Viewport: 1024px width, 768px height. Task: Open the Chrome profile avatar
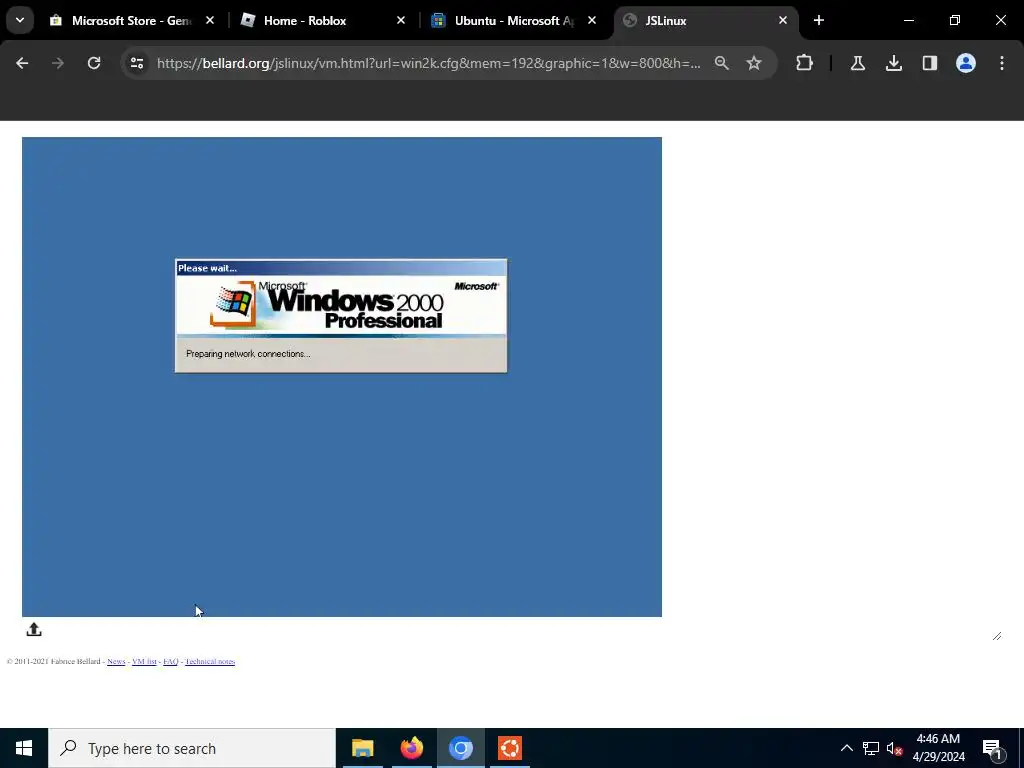click(x=966, y=63)
